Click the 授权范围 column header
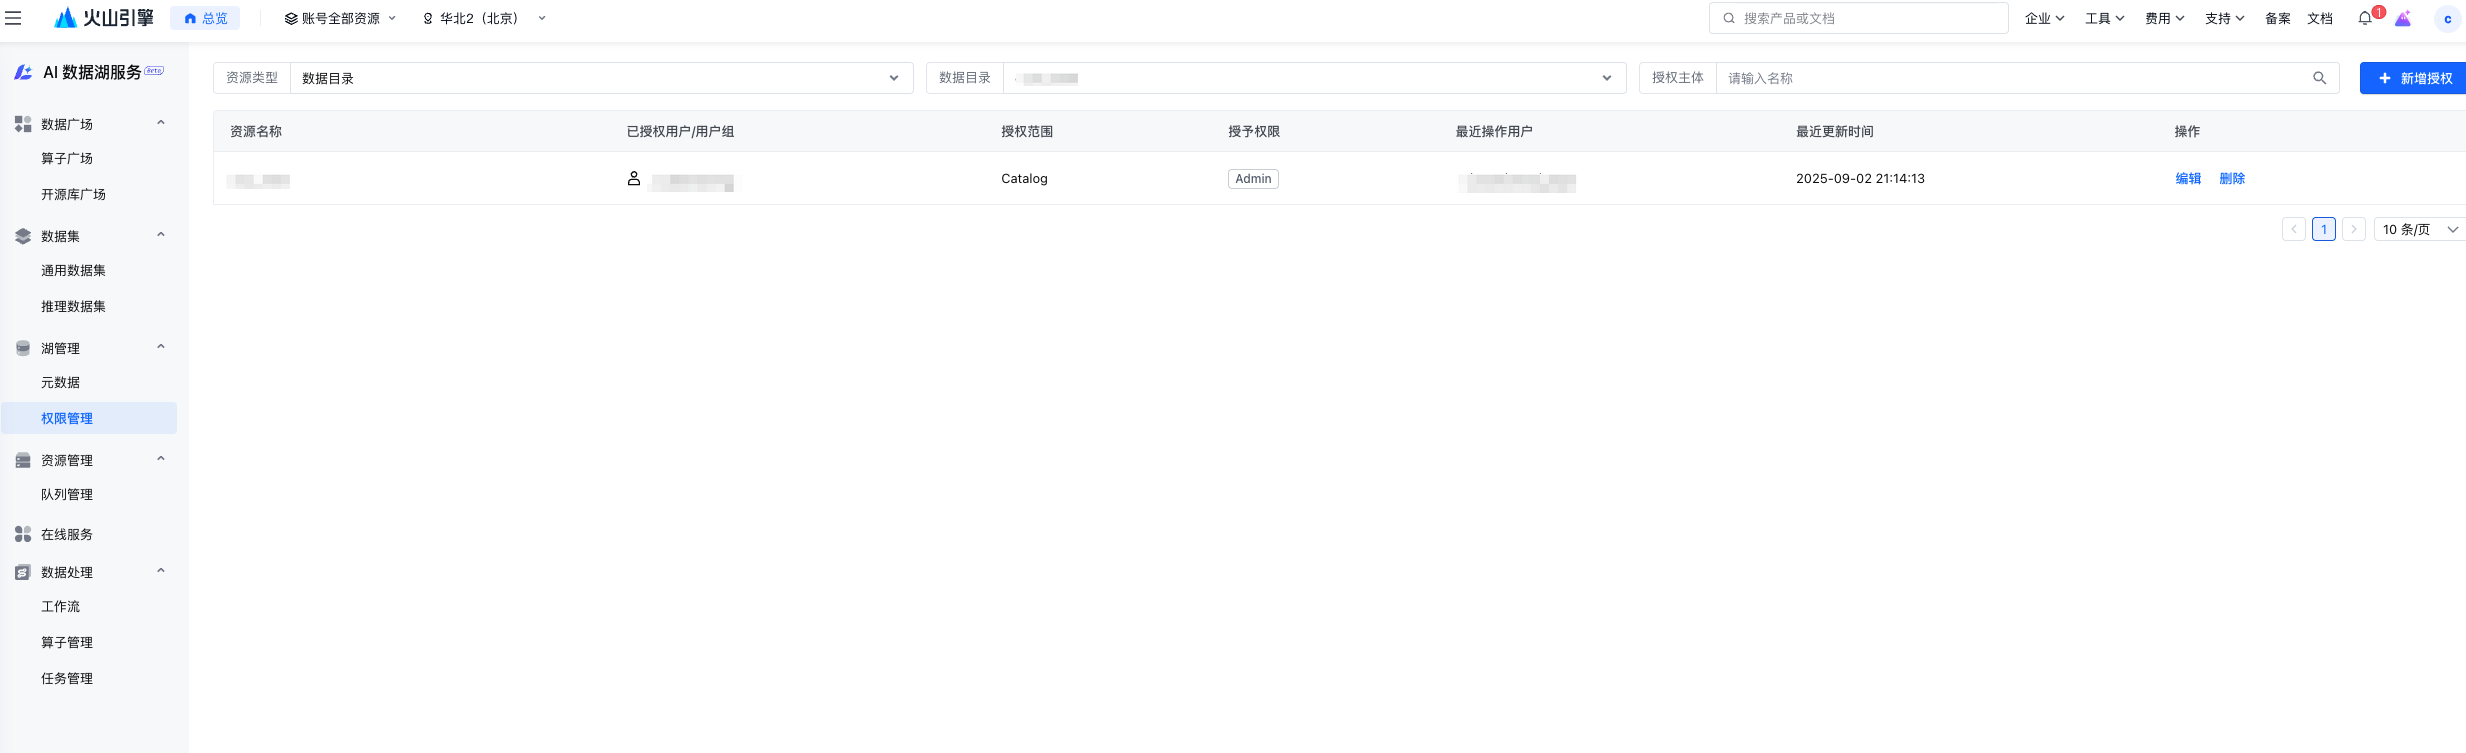The height and width of the screenshot is (753, 2466). click(1027, 131)
